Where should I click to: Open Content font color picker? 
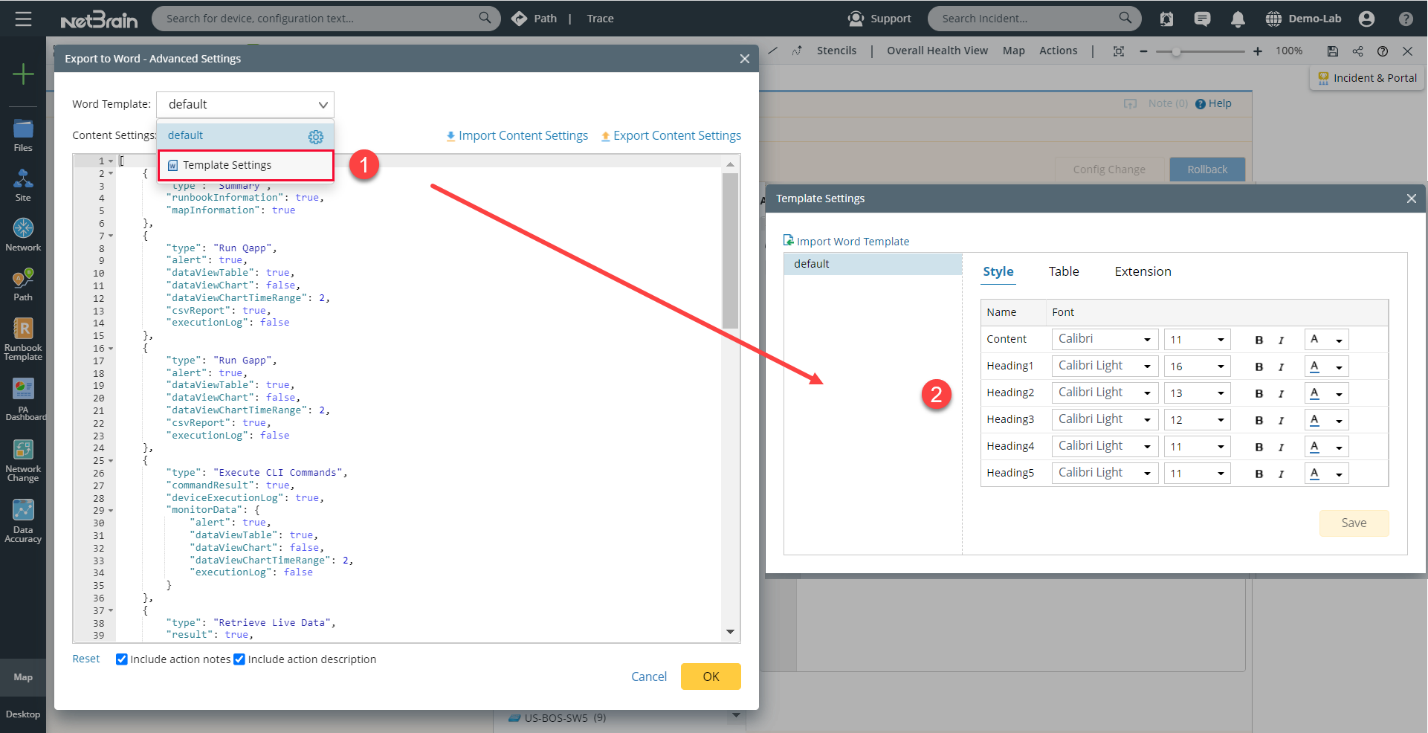[1326, 340]
